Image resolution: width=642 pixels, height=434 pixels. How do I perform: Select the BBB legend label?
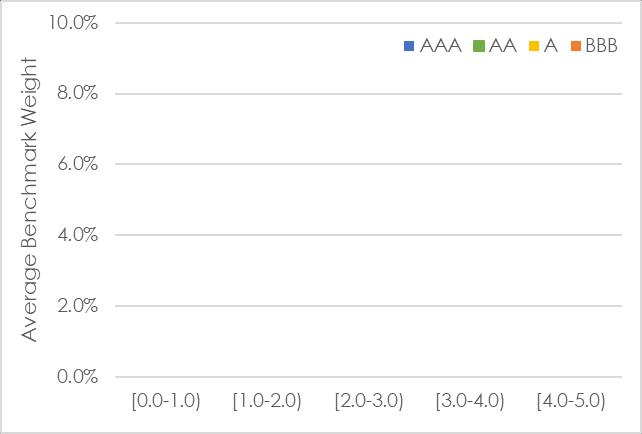click(x=601, y=46)
